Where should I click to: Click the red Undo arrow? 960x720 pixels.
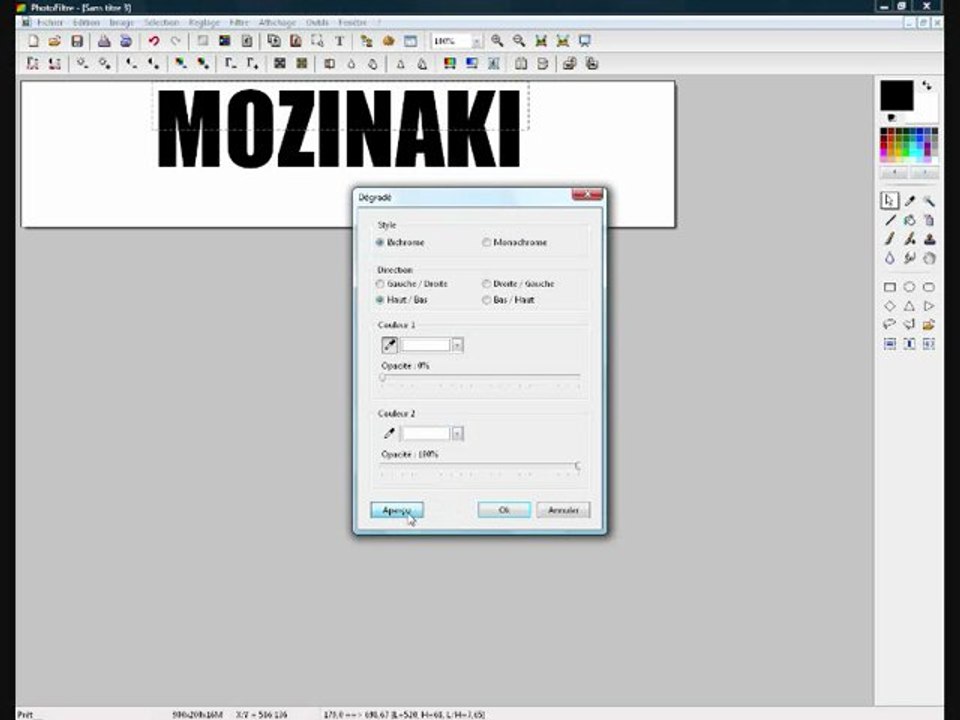click(x=154, y=41)
